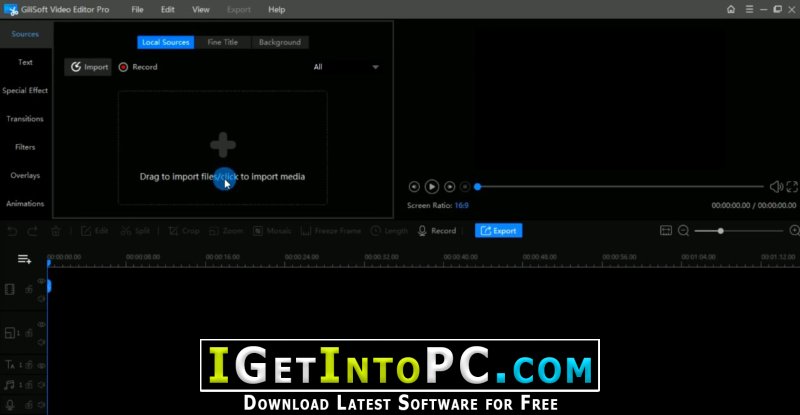Click the microphone Record voiceover button
Image resolution: width=800 pixels, height=415 pixels.
coord(437,231)
